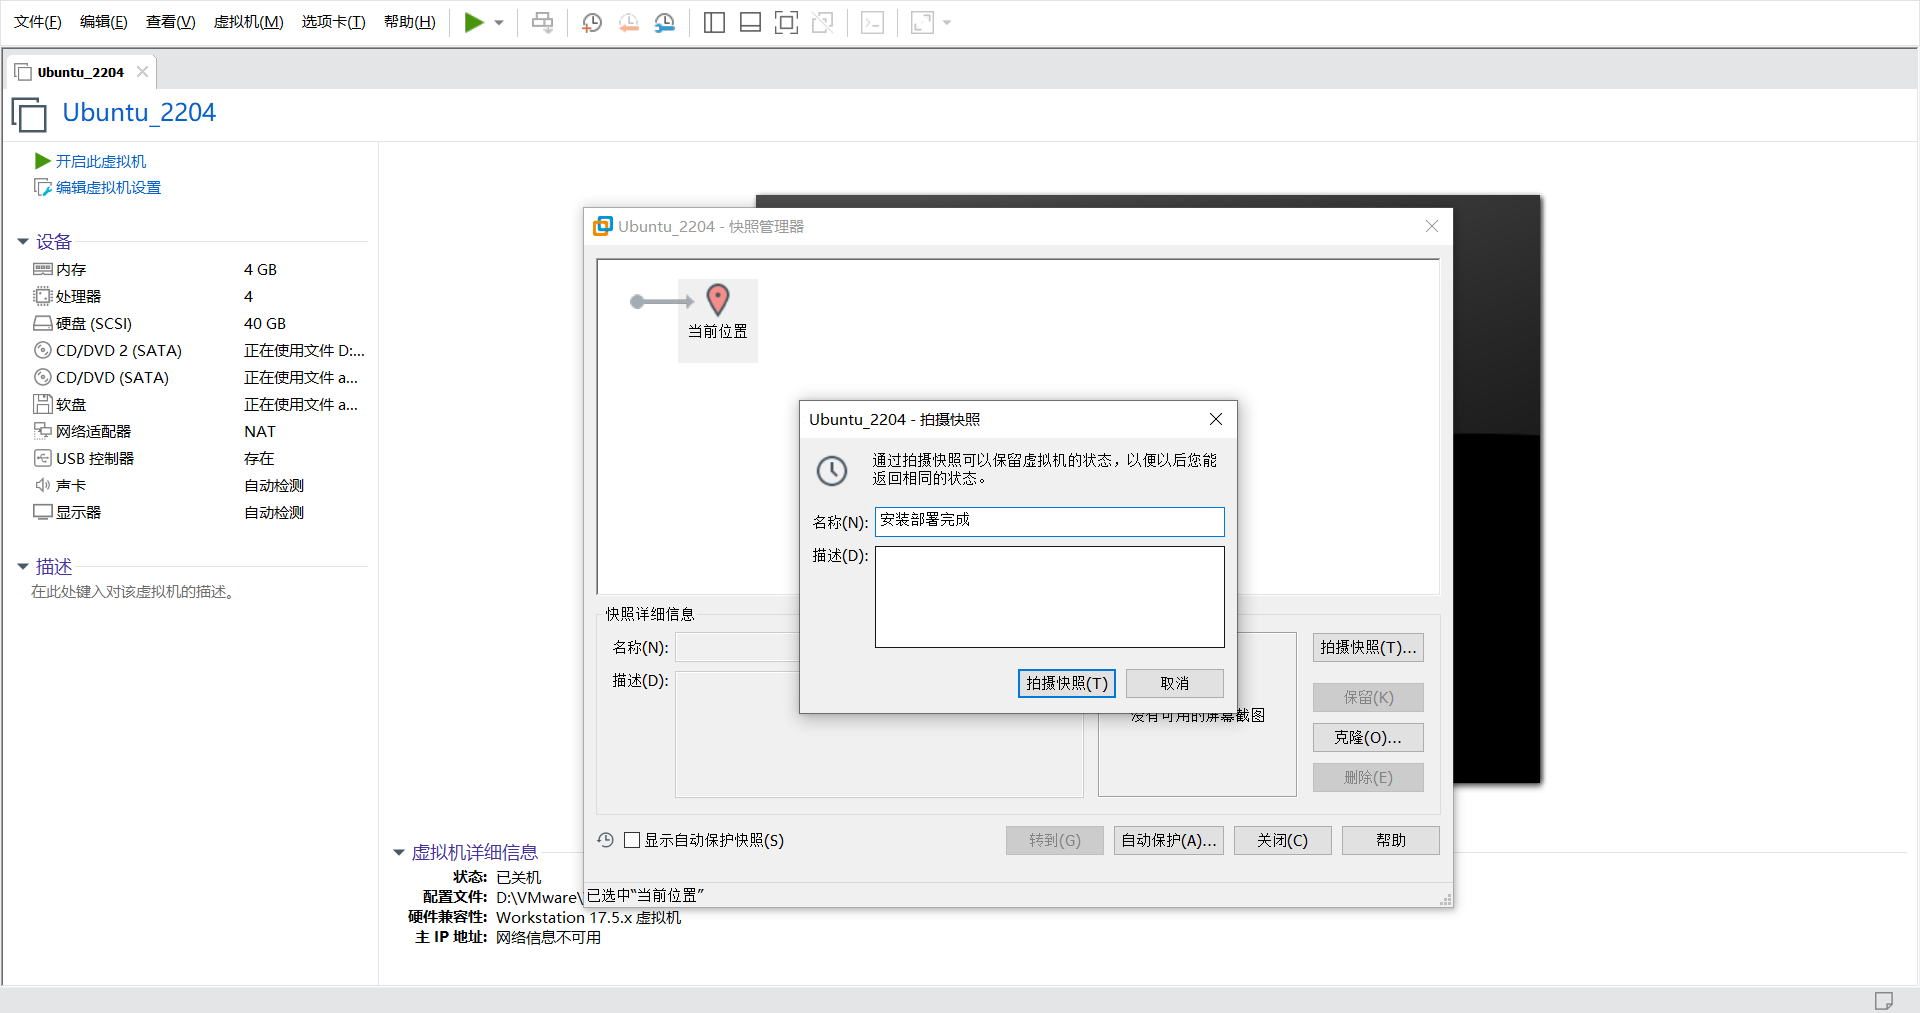Click the 克隆(O)... button
The width and height of the screenshot is (1920, 1013).
(1368, 738)
